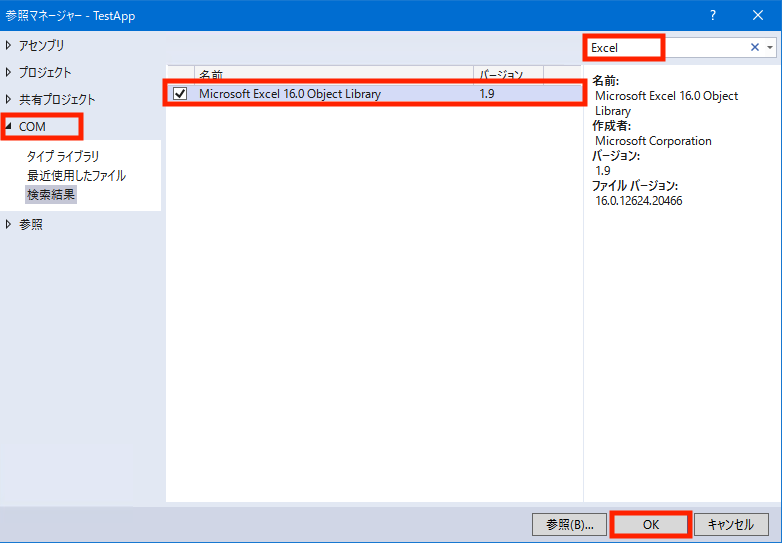Sort list by バージョン column header

[x=508, y=74]
